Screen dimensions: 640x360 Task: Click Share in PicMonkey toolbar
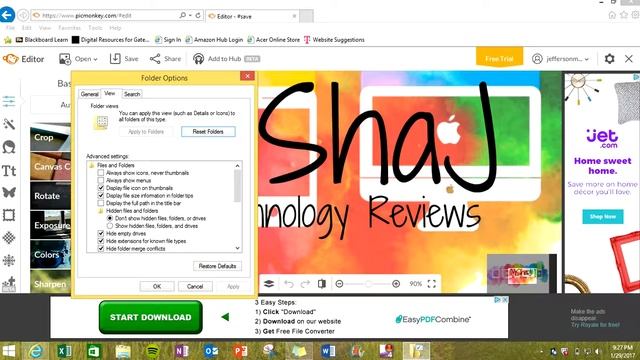tap(165, 59)
